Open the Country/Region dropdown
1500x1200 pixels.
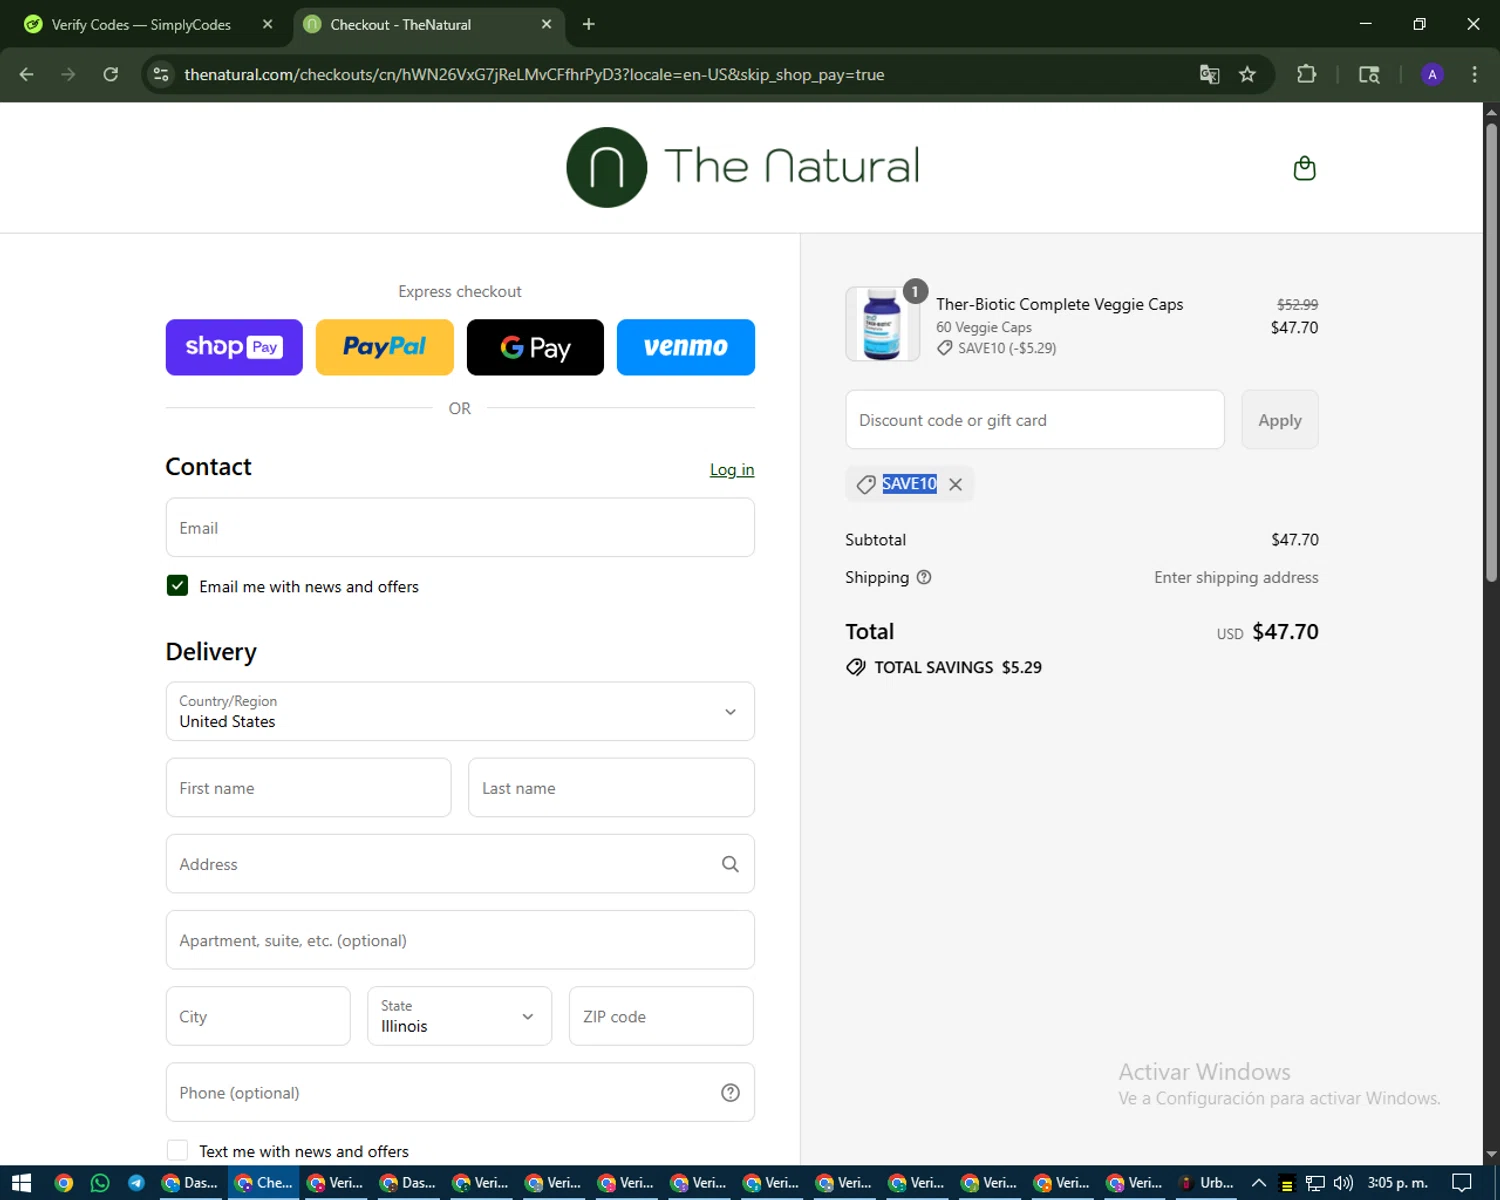click(x=460, y=711)
